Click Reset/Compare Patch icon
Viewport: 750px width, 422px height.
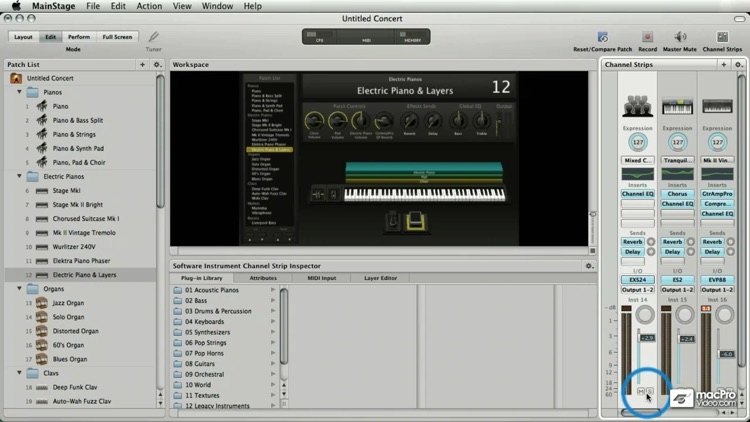pyautogui.click(x=603, y=37)
